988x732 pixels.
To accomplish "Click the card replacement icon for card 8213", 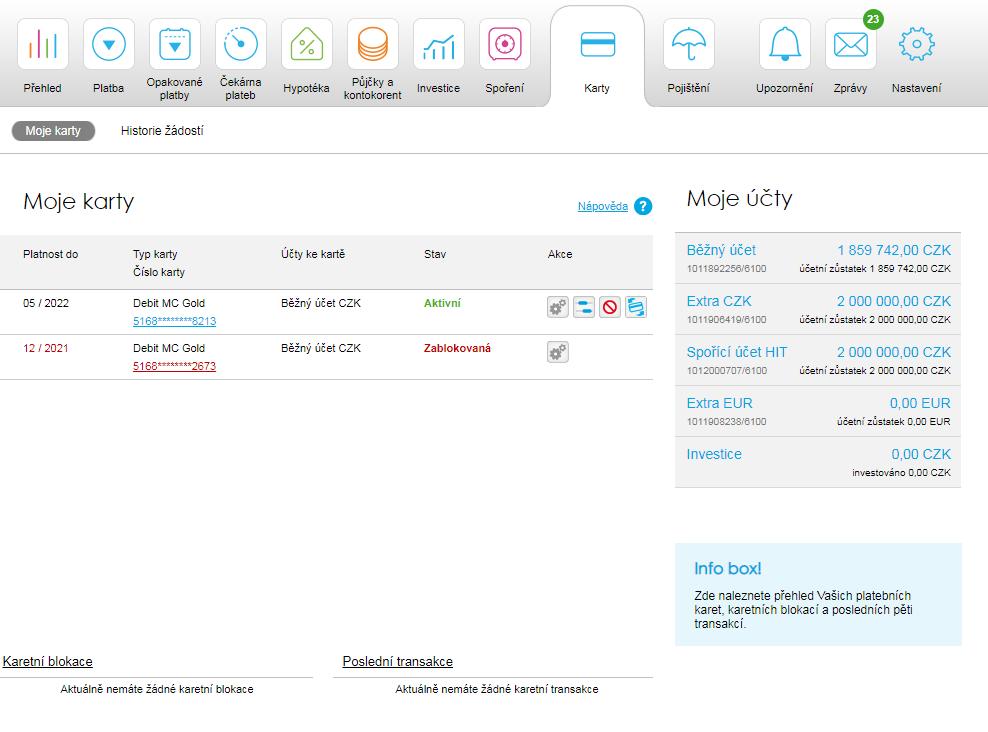I will point(636,307).
